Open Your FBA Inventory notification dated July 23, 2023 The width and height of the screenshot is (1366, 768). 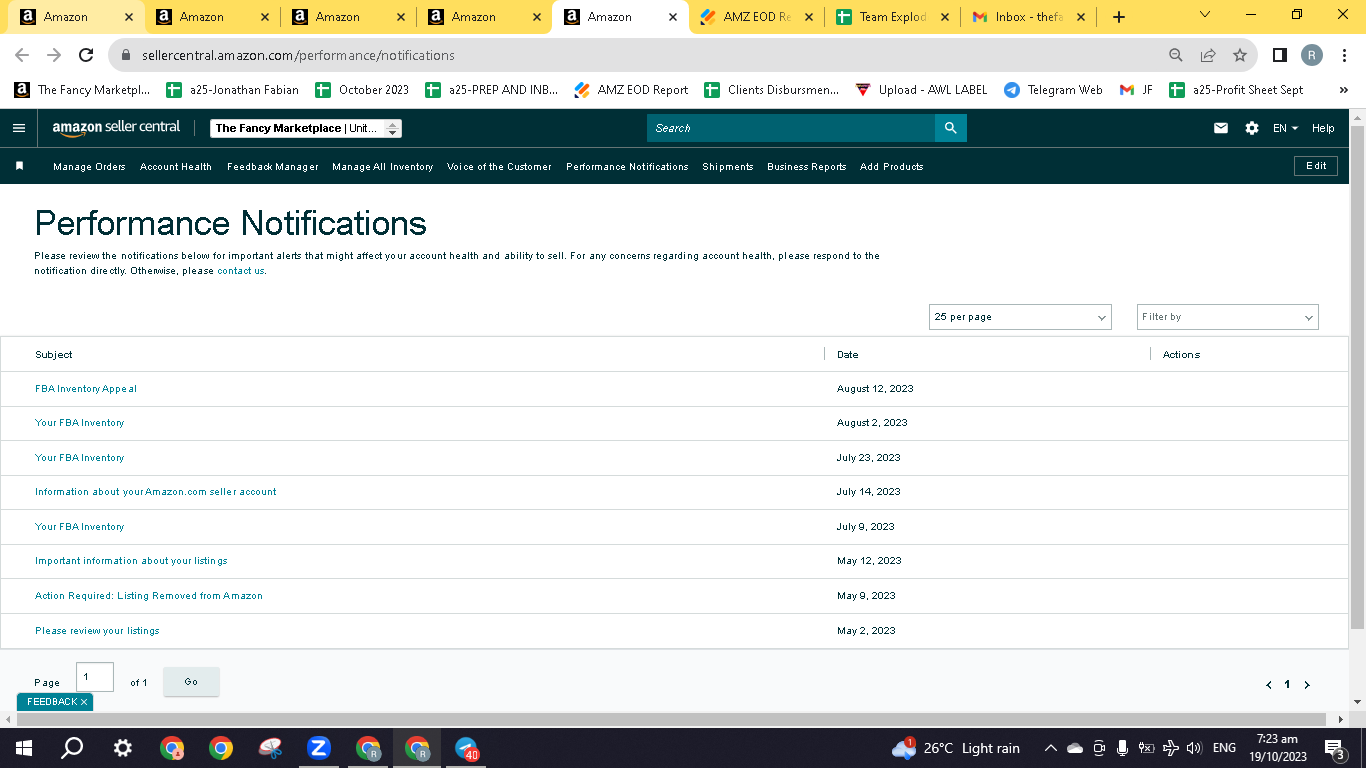tap(80, 458)
